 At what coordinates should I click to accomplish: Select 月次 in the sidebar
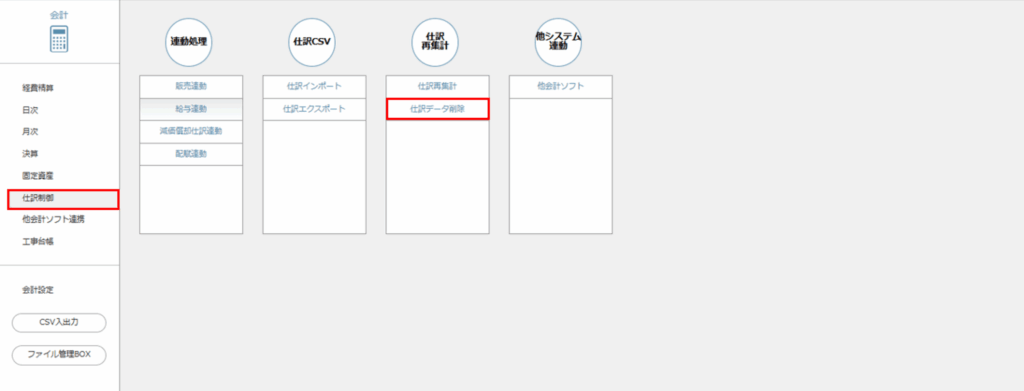click(x=30, y=131)
